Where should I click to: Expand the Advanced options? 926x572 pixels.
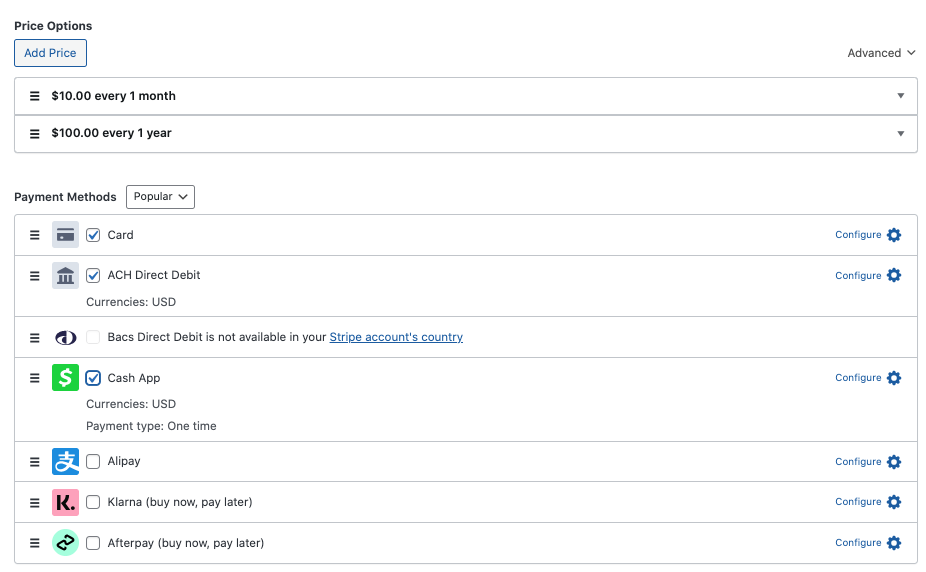(x=881, y=53)
